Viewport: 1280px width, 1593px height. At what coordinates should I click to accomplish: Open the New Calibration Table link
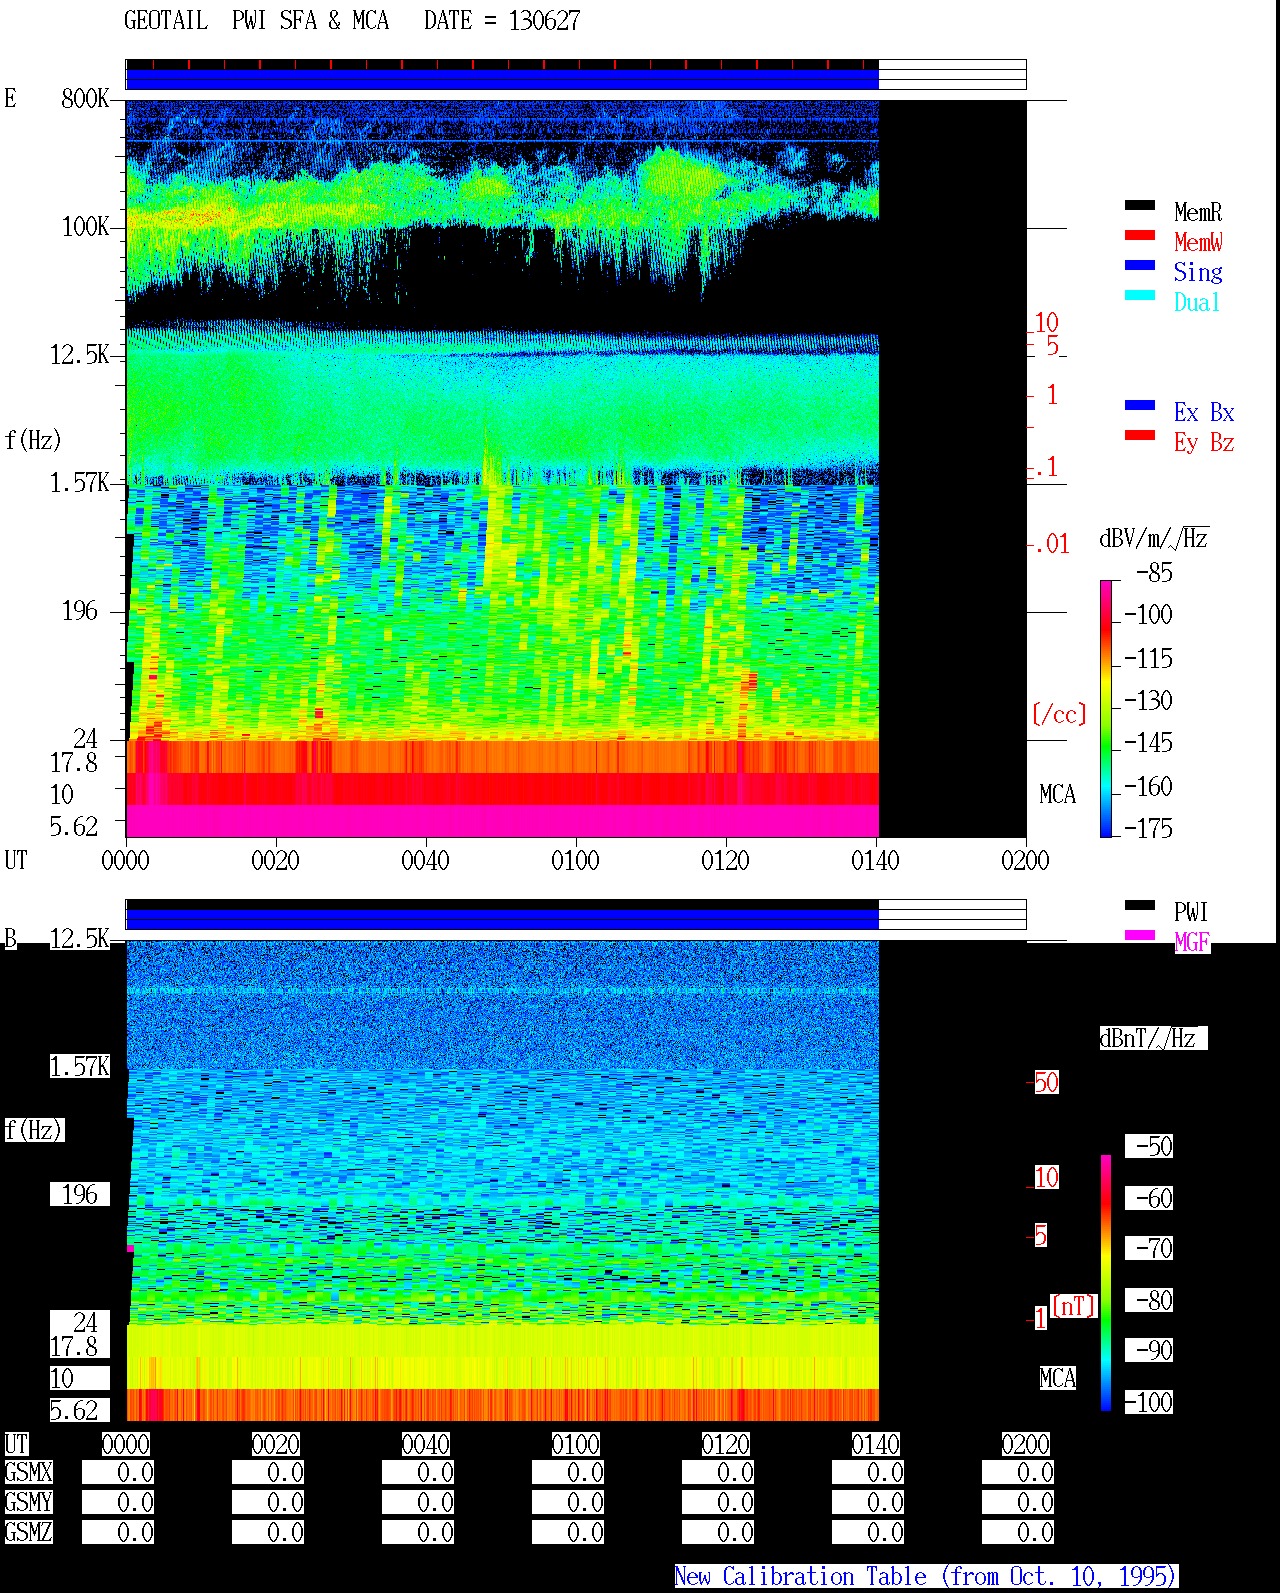[926, 1577]
